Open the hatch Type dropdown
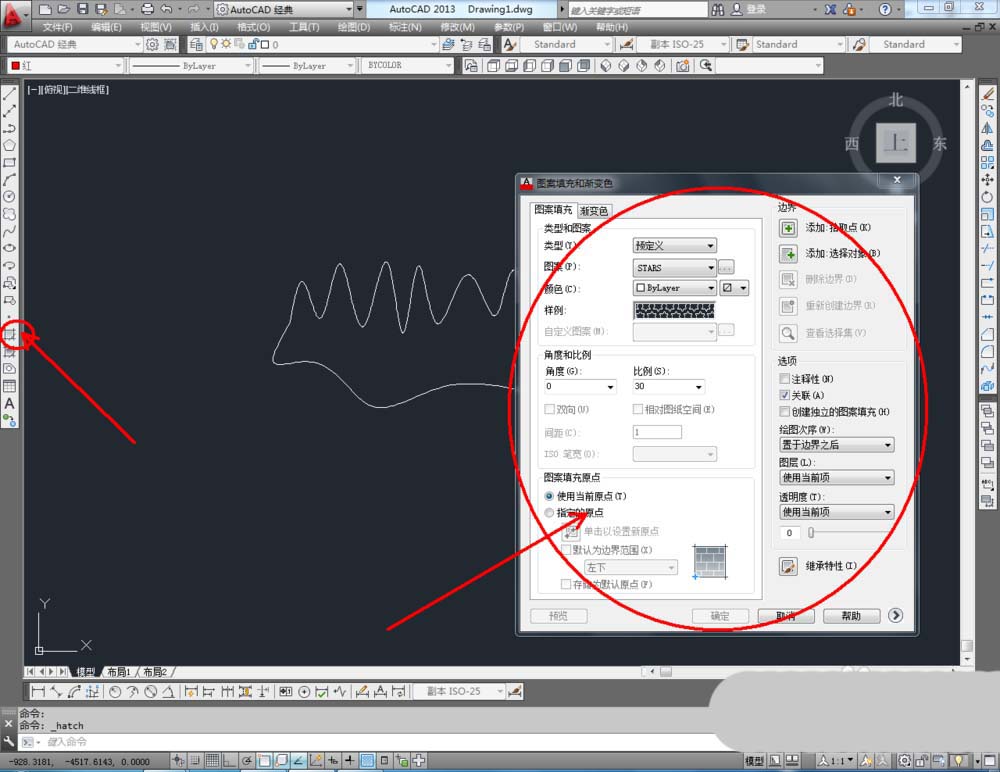This screenshot has width=1000, height=772. [x=675, y=246]
